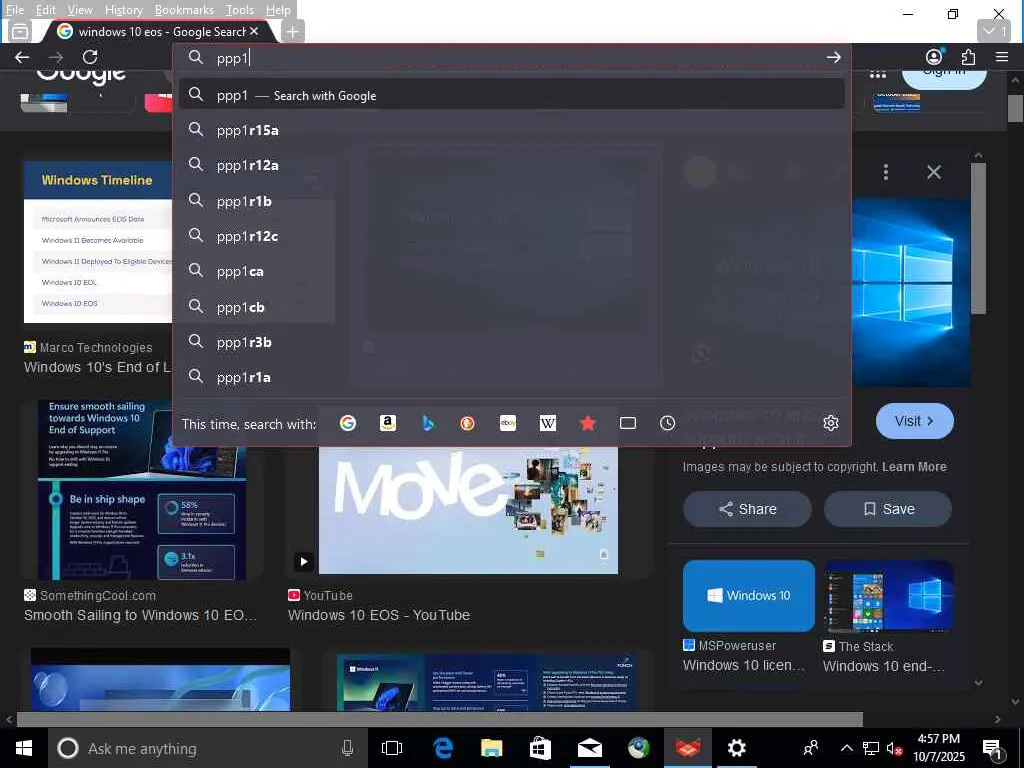
Task: Open Mail app from the taskbar
Action: (x=590, y=748)
